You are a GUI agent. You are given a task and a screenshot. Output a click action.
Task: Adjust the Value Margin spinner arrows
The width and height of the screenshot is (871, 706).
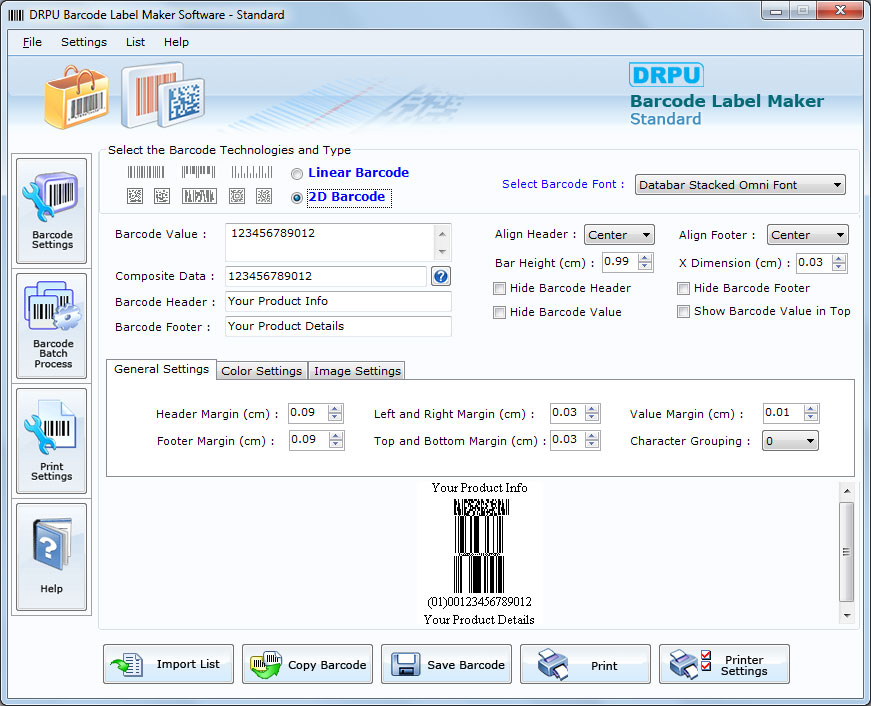point(810,413)
